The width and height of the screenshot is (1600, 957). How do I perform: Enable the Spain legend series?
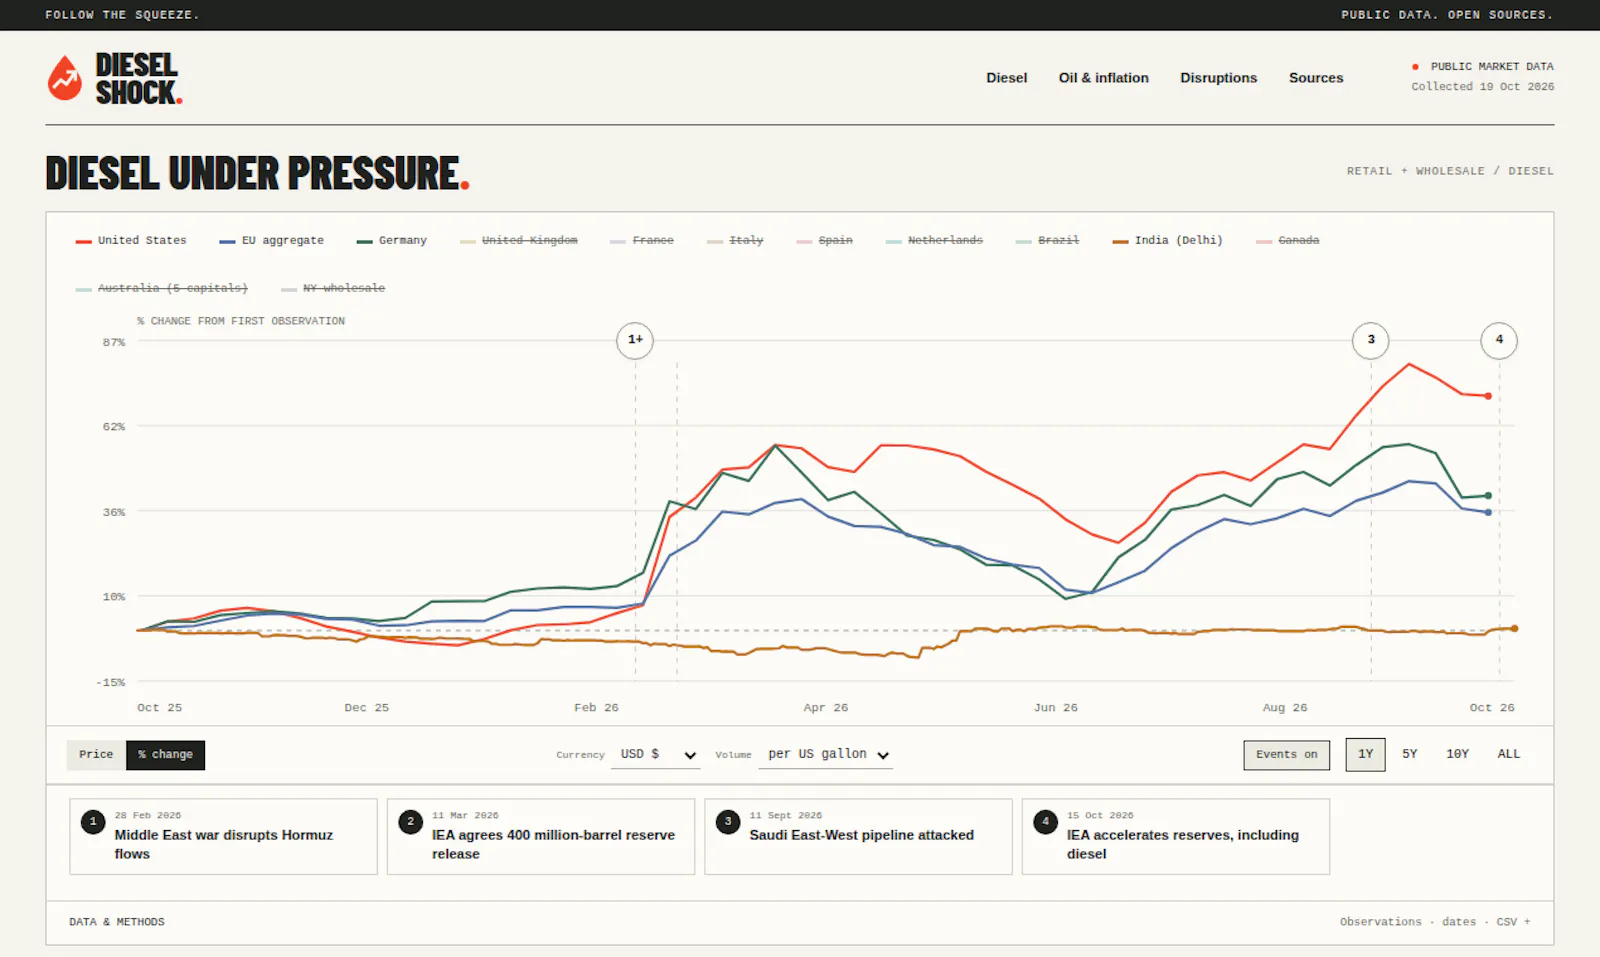(x=825, y=241)
